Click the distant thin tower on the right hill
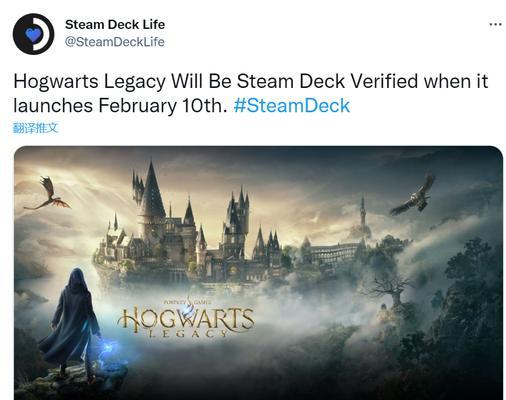Viewport: 506px width, 400px height. [362, 213]
